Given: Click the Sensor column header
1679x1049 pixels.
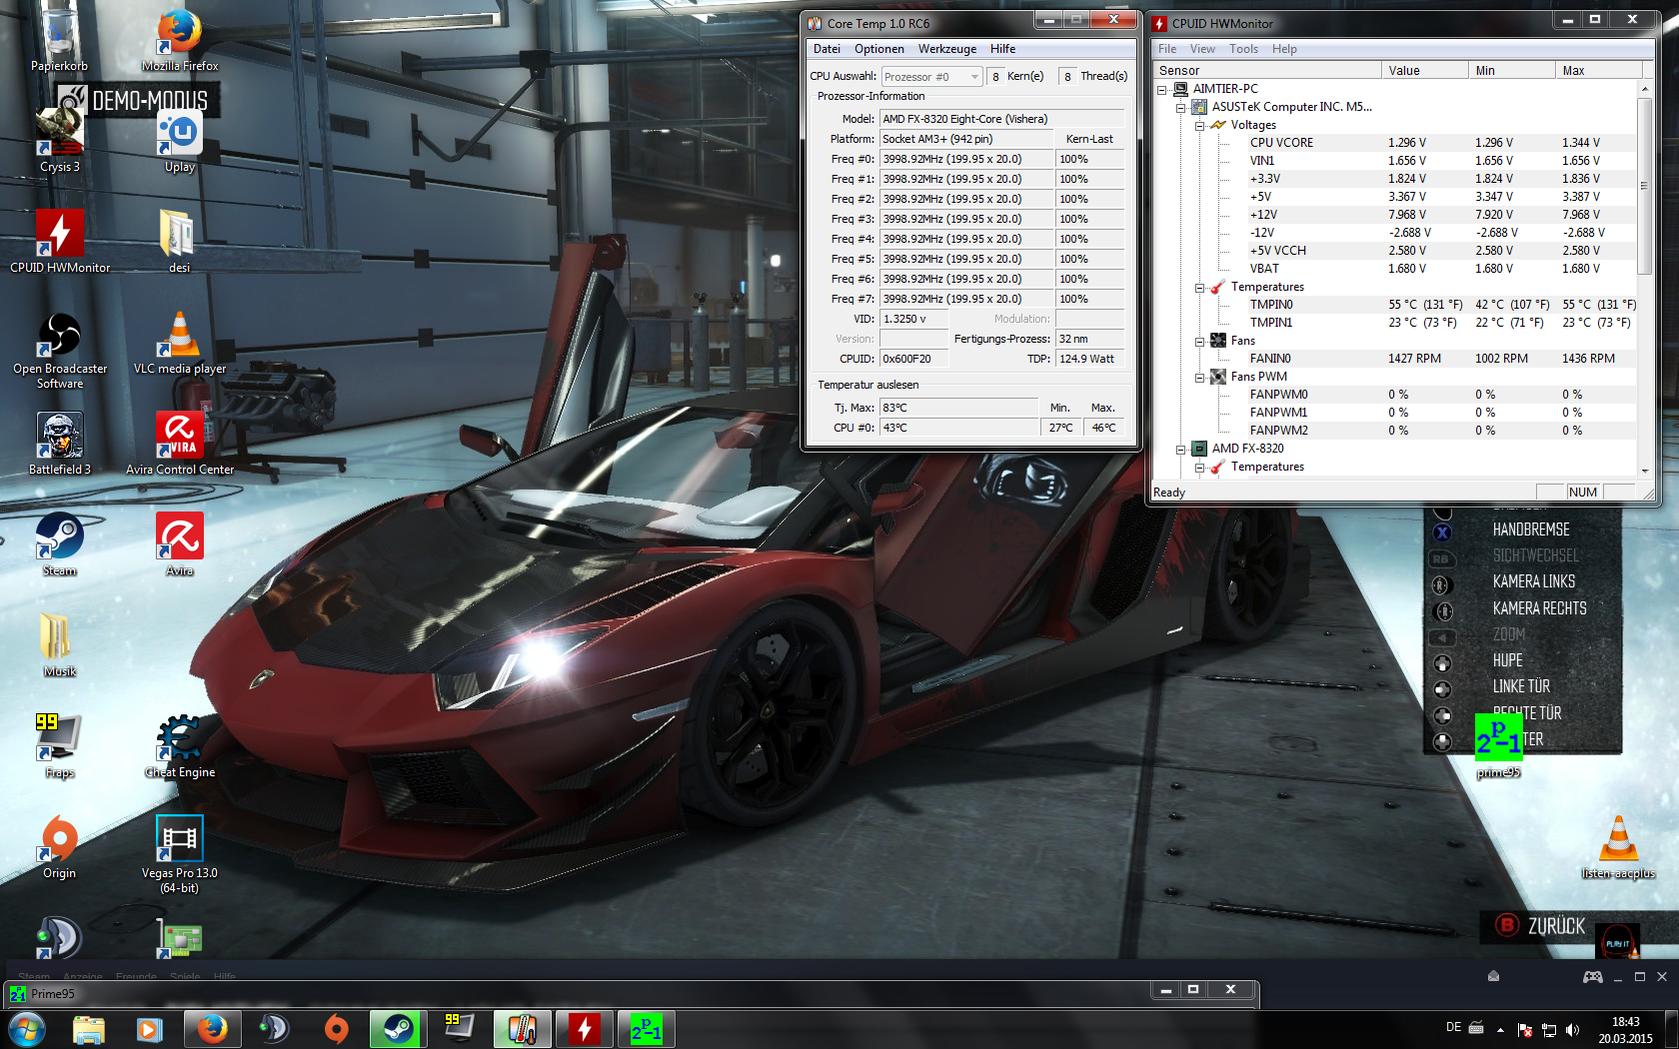Looking at the screenshot, I should pyautogui.click(x=1267, y=70).
